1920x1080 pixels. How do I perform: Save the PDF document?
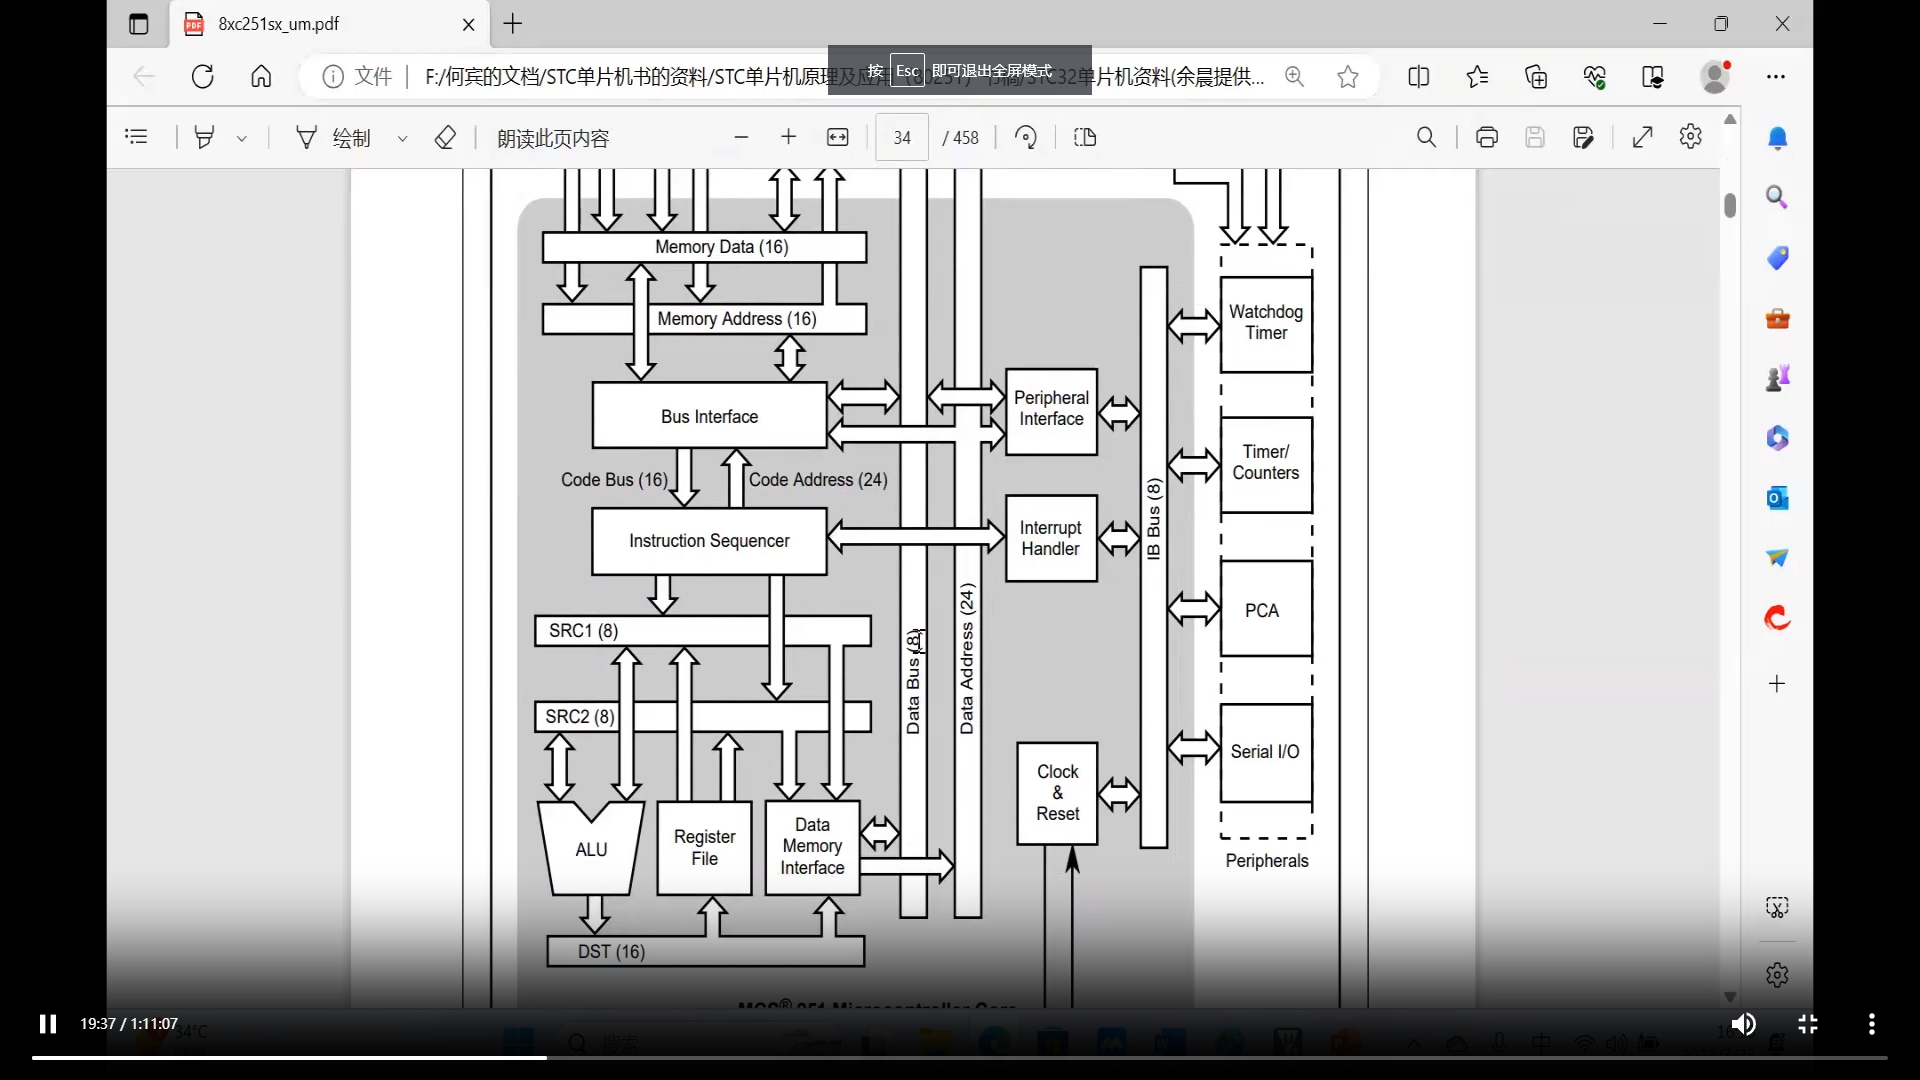point(1535,137)
